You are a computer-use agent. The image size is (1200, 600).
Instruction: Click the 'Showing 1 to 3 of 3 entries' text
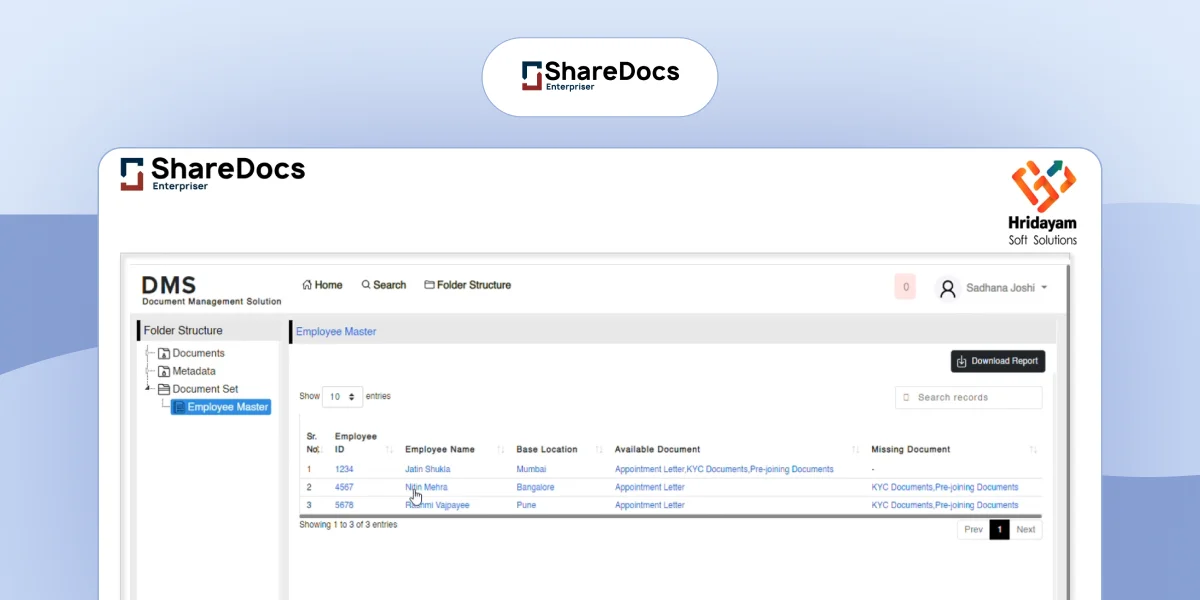[348, 525]
